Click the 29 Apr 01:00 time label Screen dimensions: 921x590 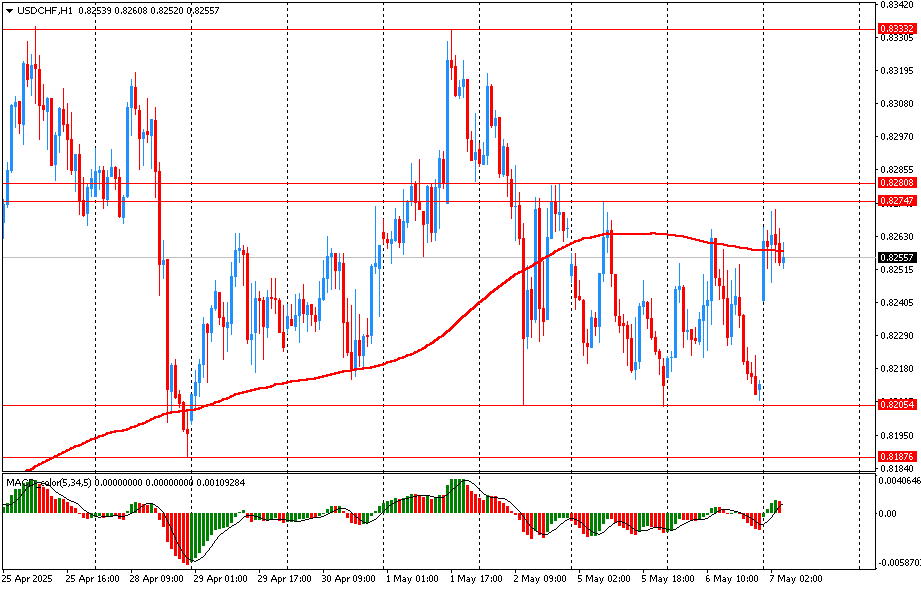(x=220, y=578)
